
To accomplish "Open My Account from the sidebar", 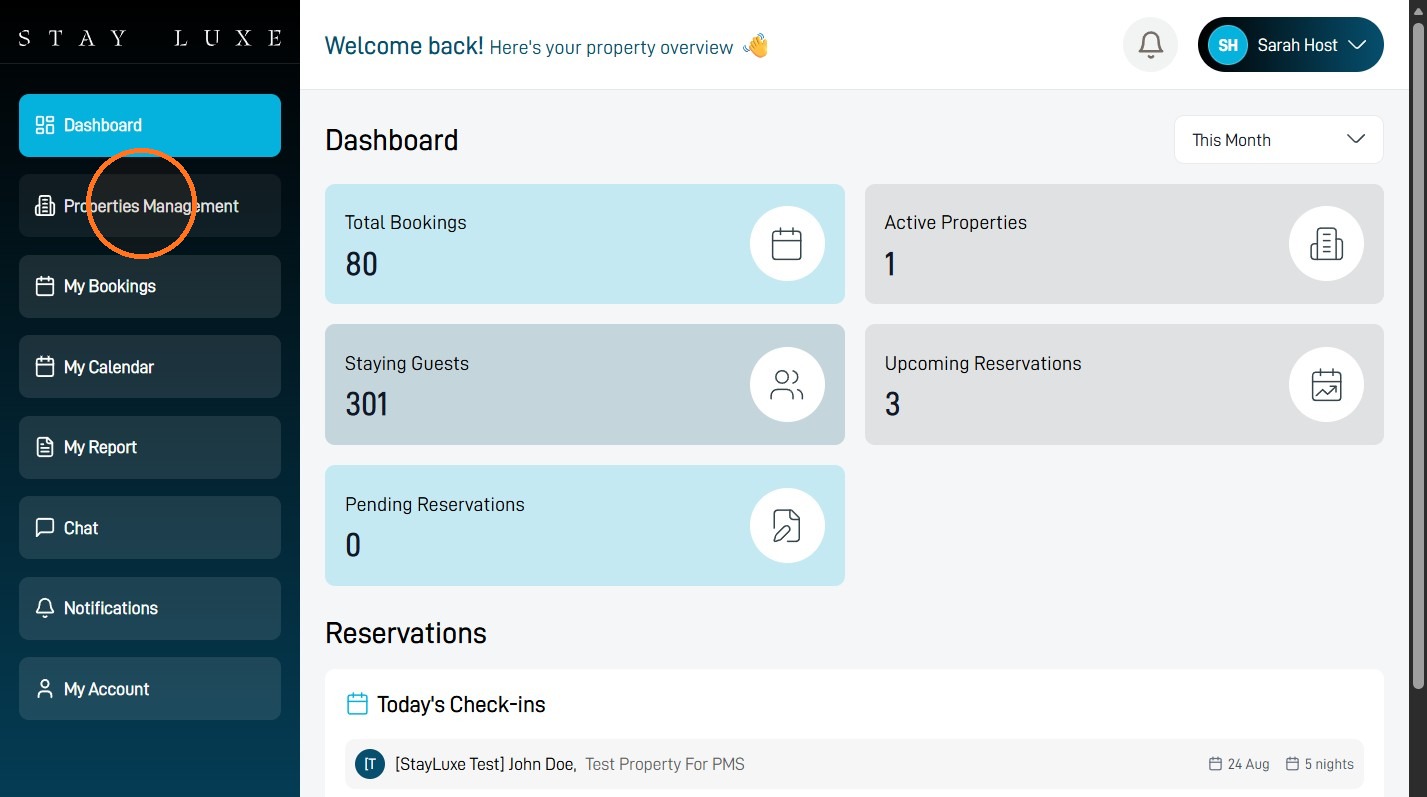I will [x=150, y=689].
